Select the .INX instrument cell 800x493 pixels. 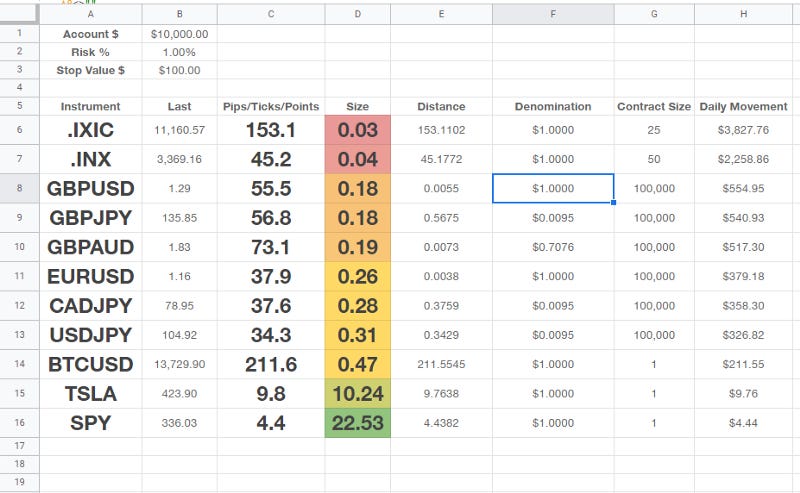(x=91, y=159)
